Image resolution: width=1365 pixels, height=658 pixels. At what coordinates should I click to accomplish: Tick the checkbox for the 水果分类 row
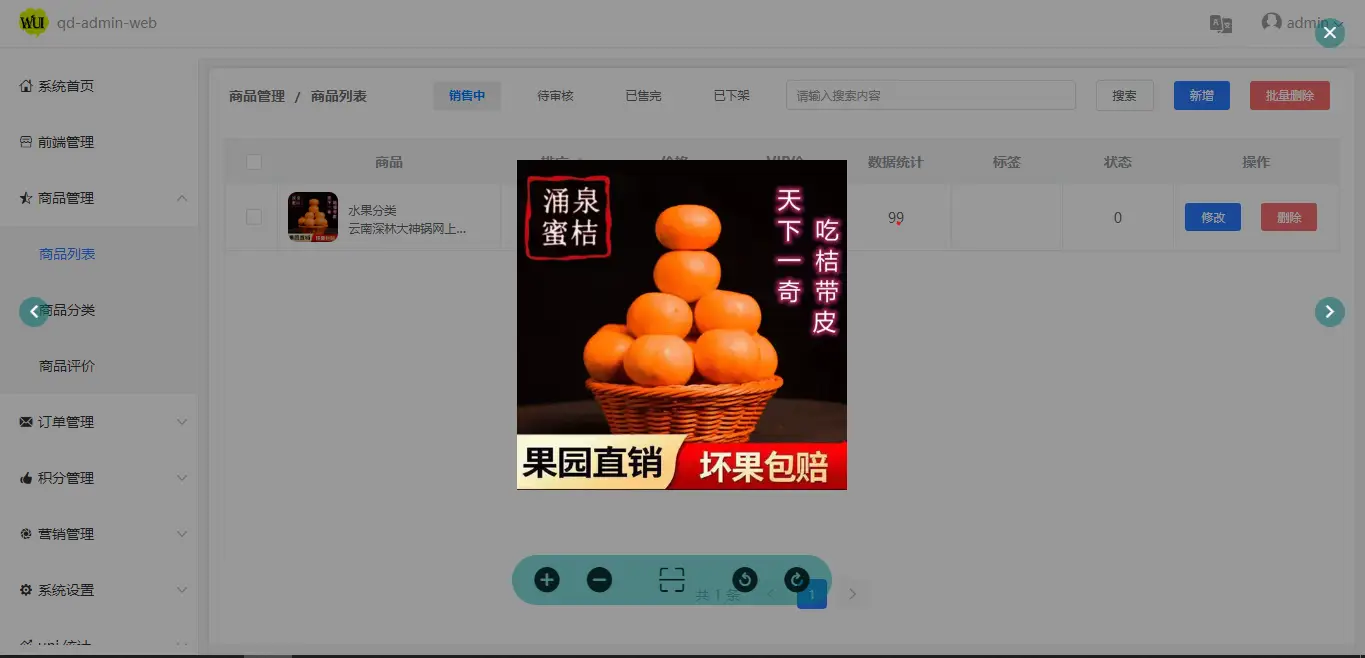click(x=254, y=217)
